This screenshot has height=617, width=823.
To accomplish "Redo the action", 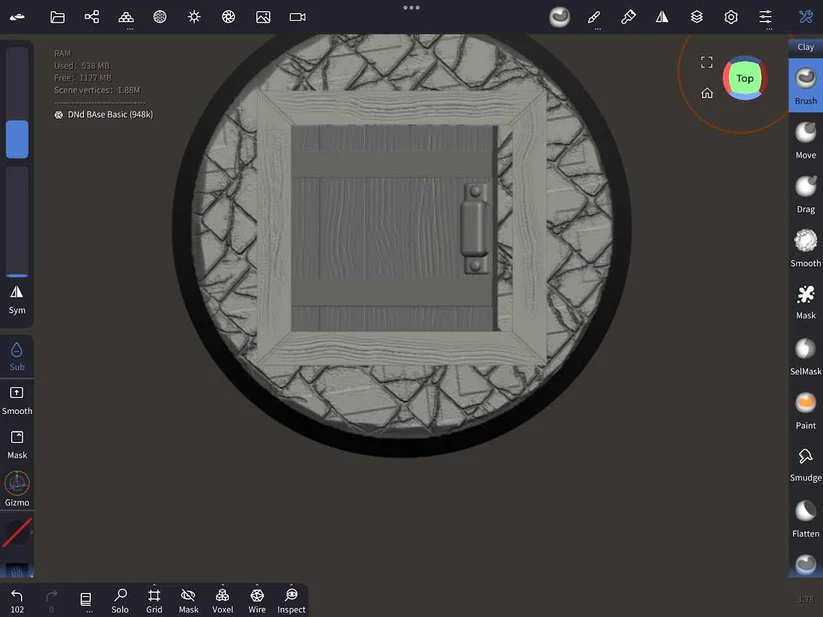I will pyautogui.click(x=51, y=600).
